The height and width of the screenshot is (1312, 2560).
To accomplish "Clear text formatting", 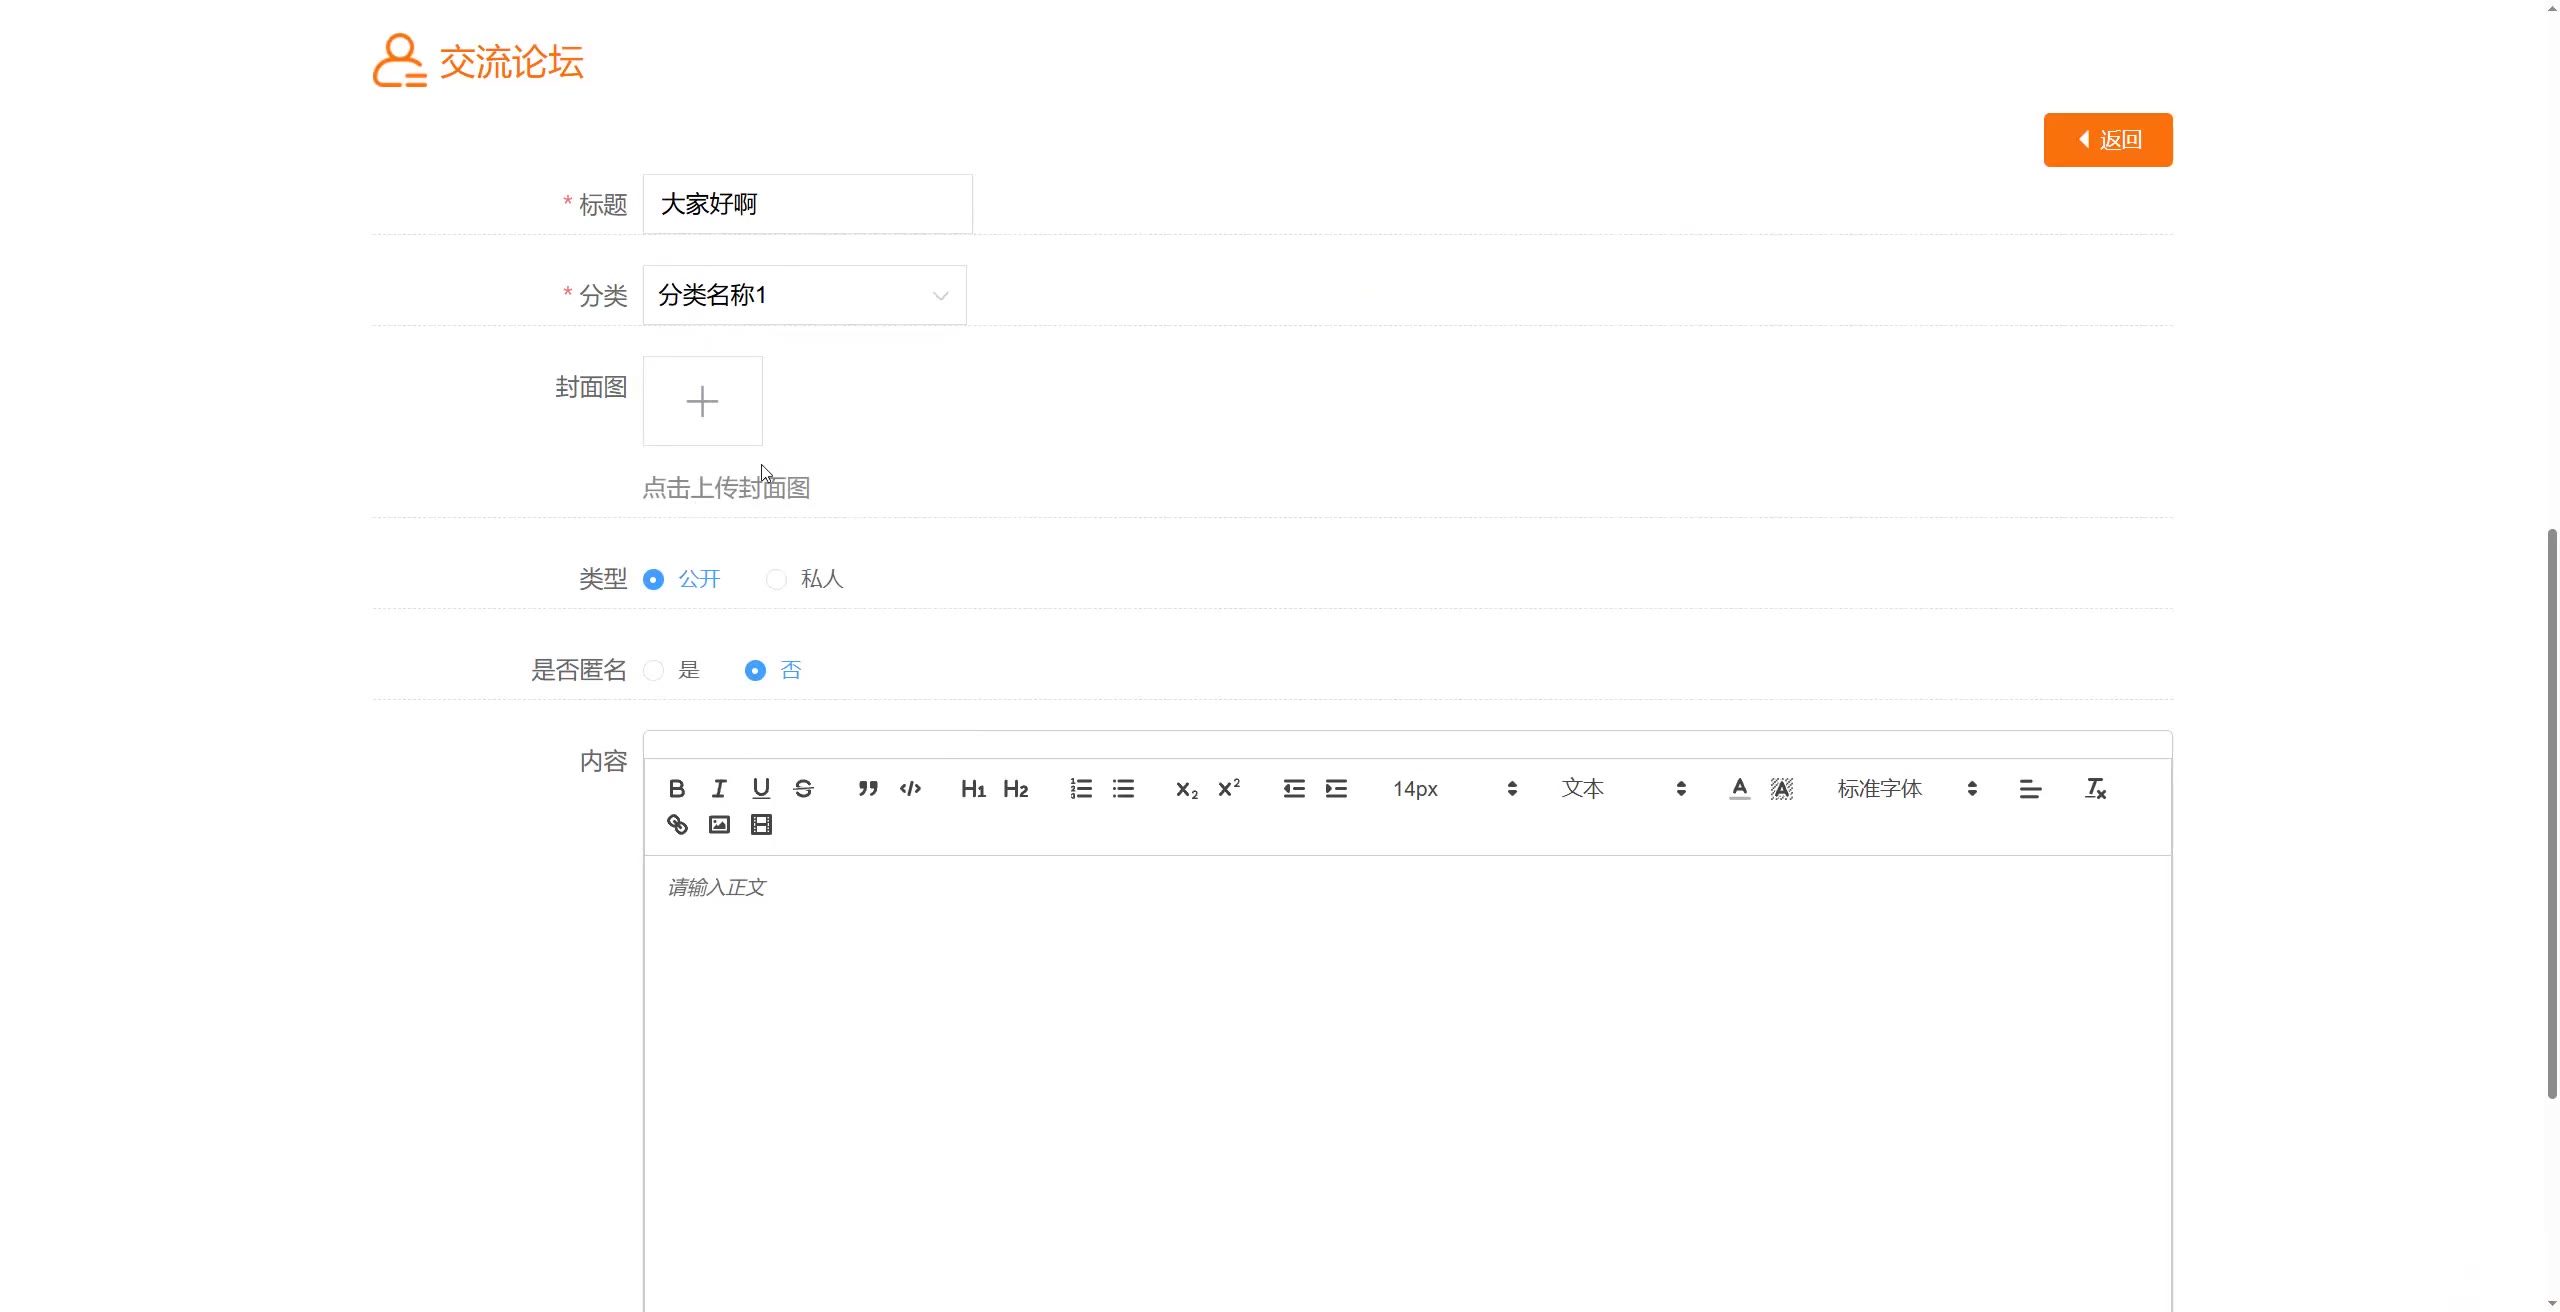I will 2095,789.
